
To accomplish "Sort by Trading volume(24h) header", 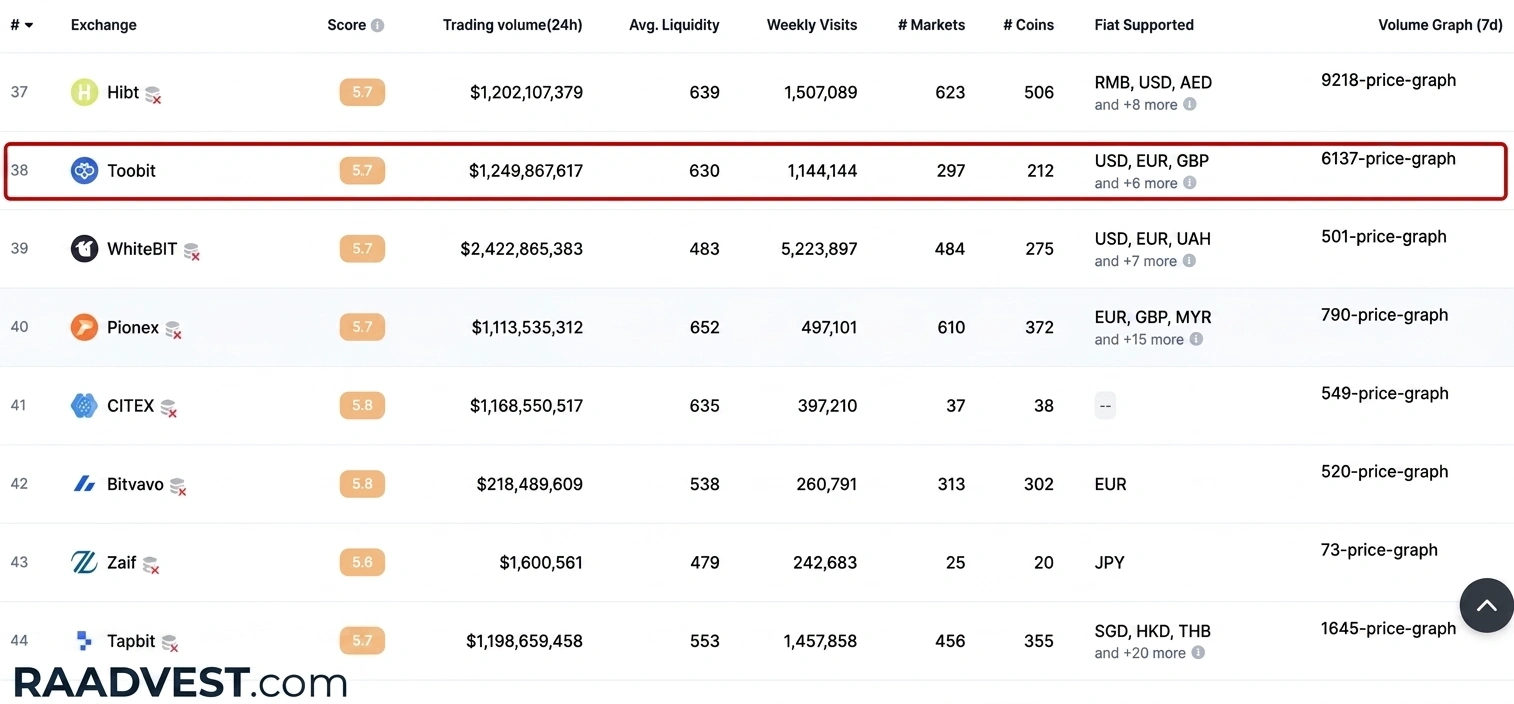I will tap(513, 25).
